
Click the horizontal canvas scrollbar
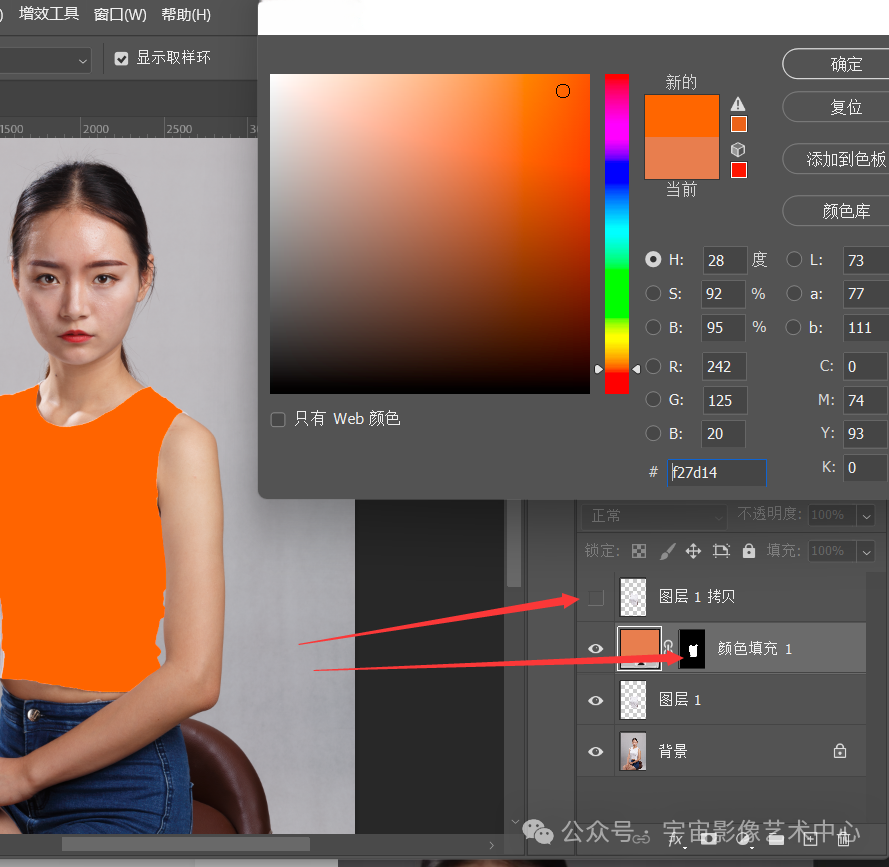(186, 844)
